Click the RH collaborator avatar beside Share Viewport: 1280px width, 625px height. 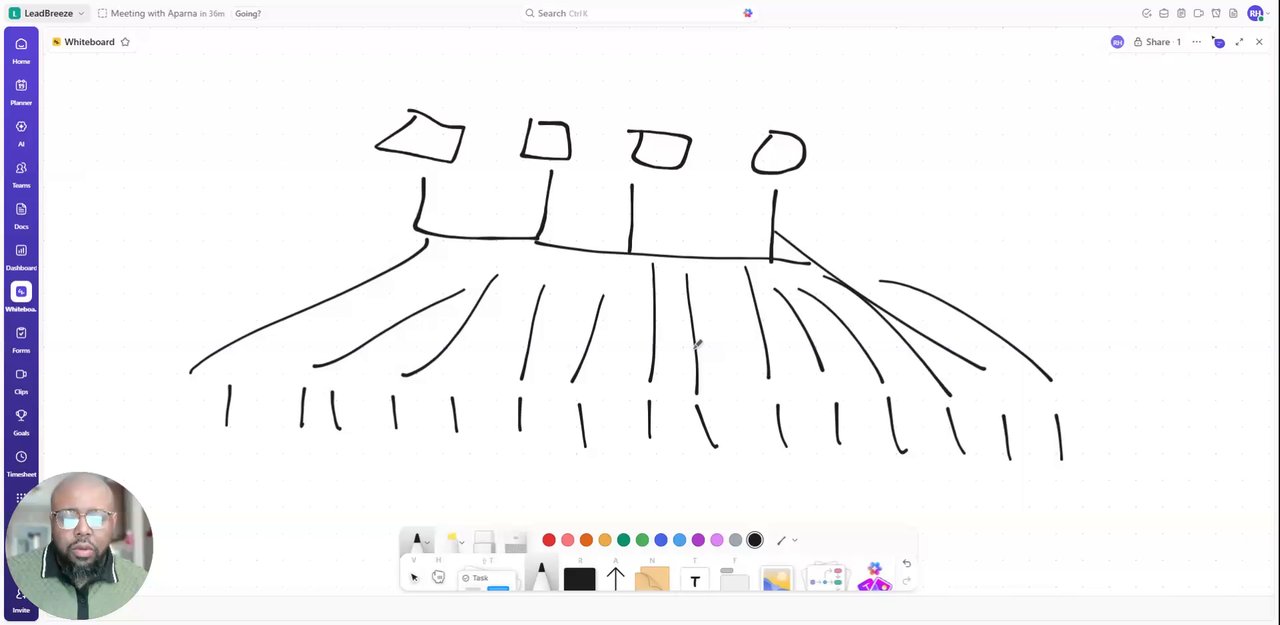coord(1117,42)
